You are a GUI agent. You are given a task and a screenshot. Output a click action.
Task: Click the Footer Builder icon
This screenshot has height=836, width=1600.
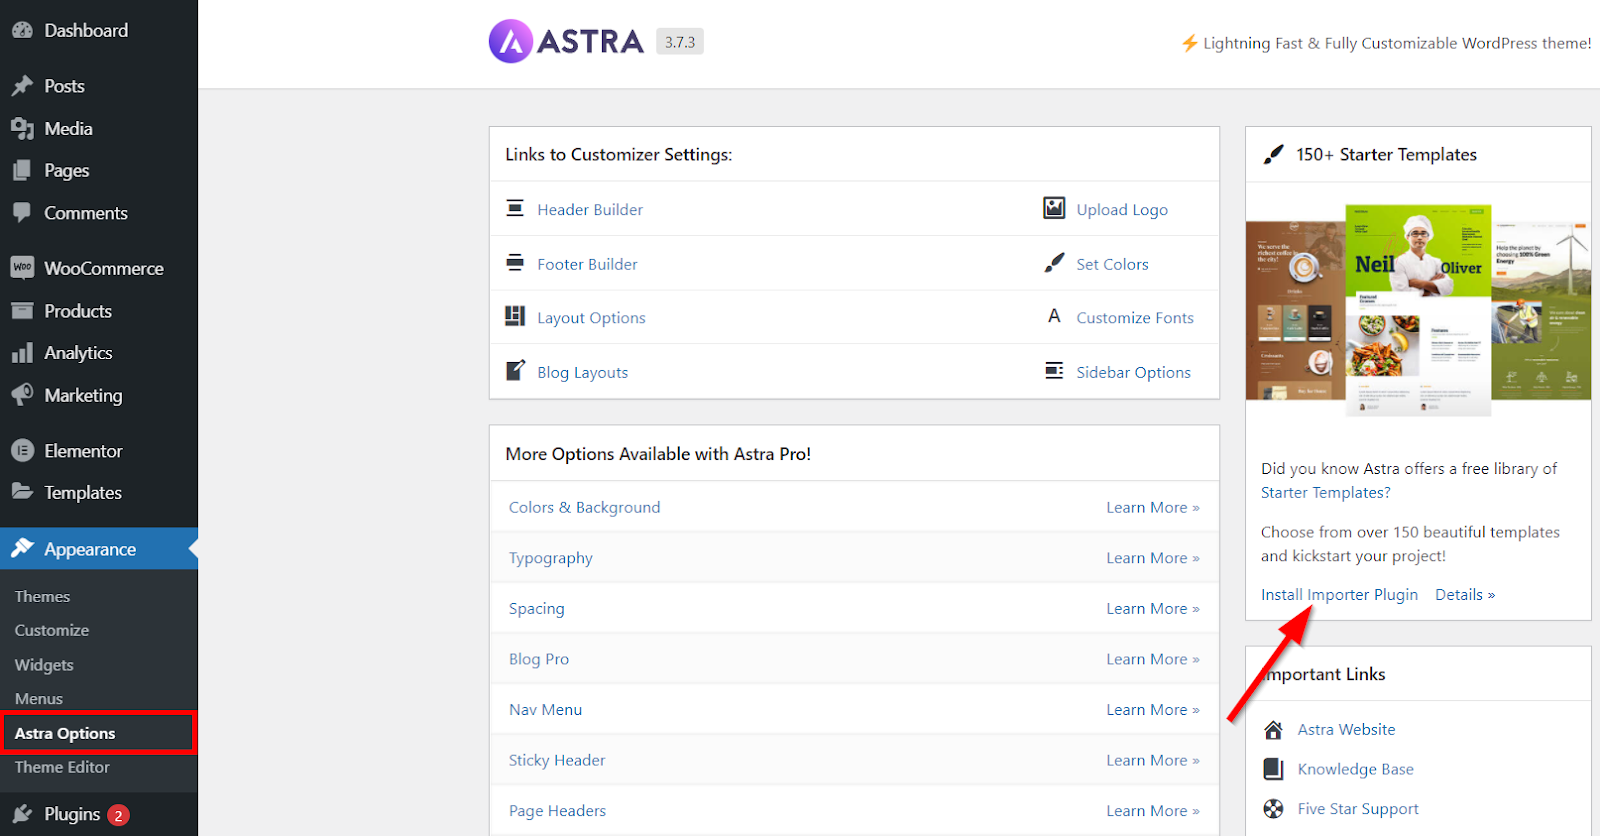point(515,263)
